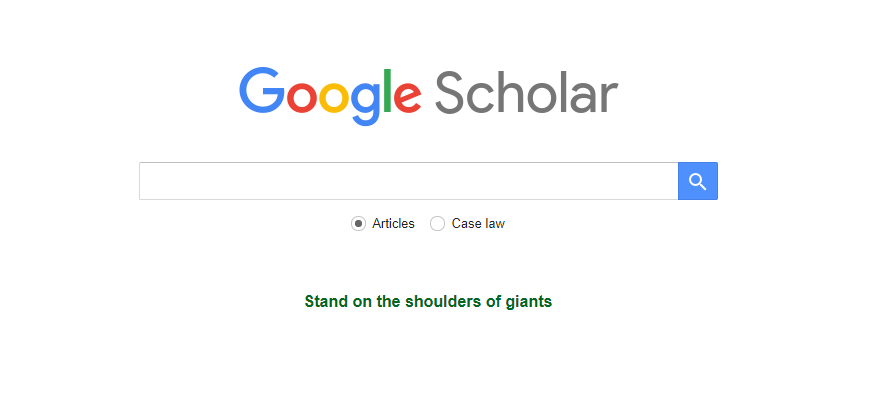This screenshot has height=397, width=883.
Task: Click the capital "S" of Scholar
Action: tap(451, 92)
